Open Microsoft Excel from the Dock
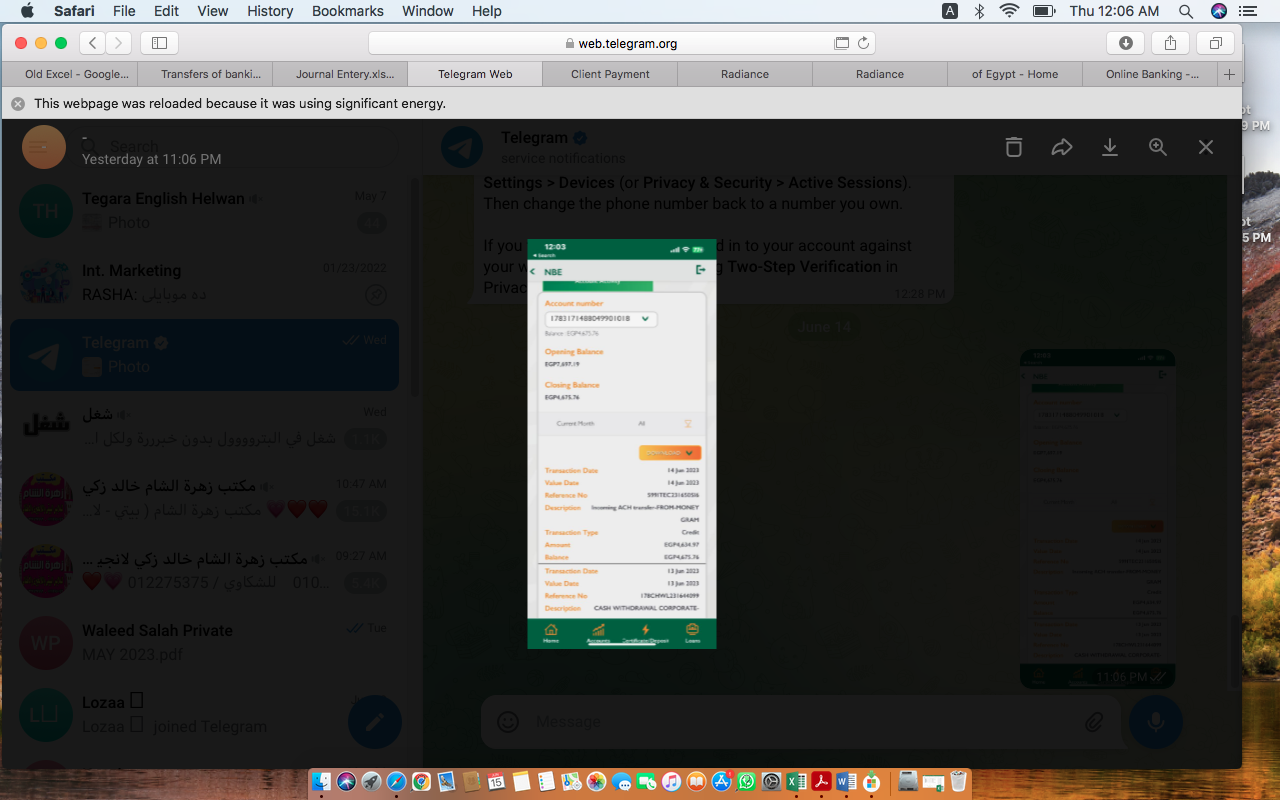The image size is (1280, 800). 796,782
